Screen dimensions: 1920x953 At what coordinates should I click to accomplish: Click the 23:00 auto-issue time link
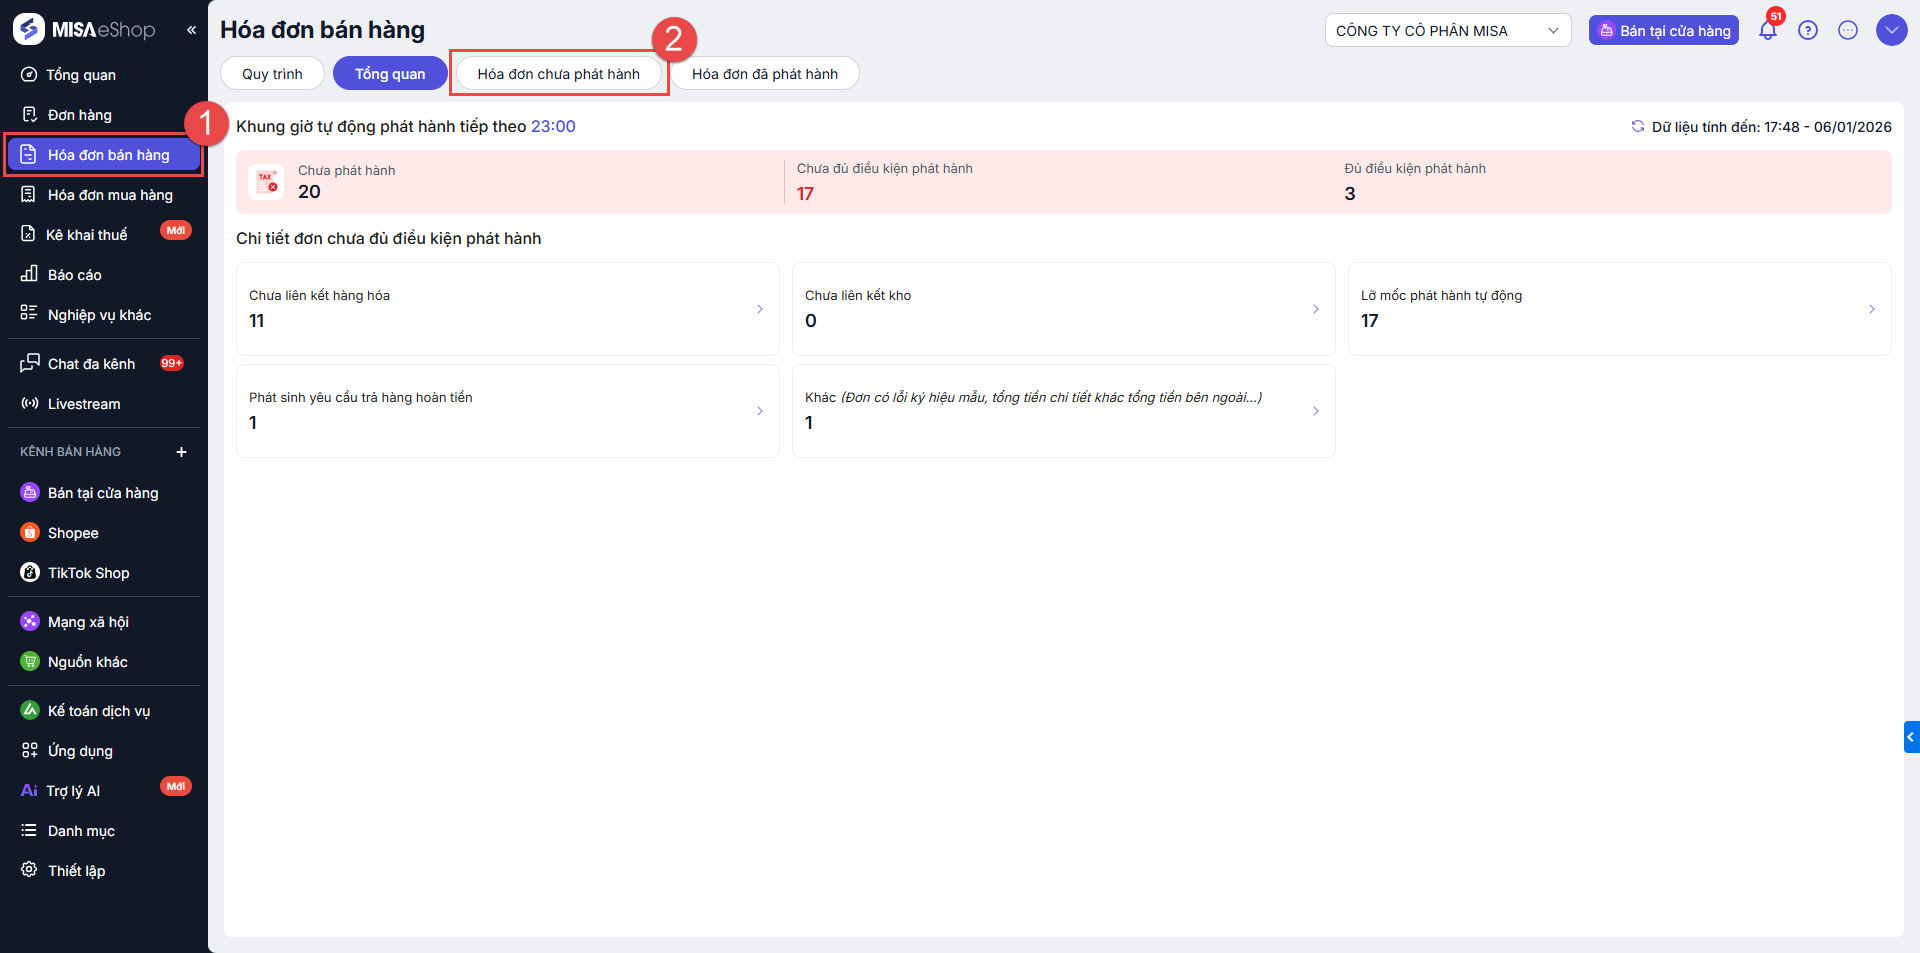tap(553, 127)
